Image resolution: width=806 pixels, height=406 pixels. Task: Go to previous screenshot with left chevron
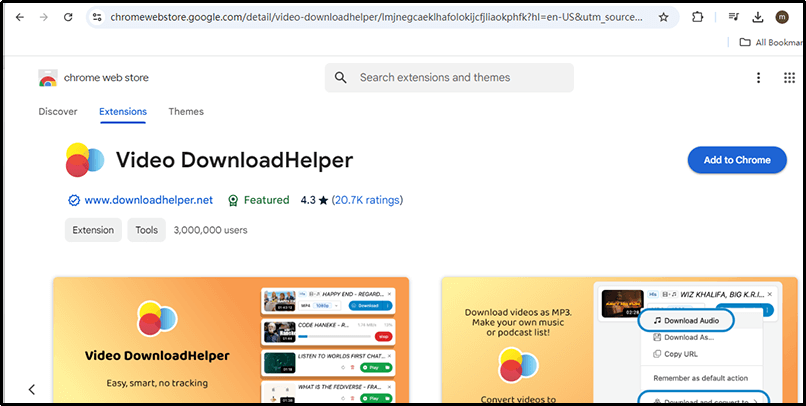coord(32,389)
